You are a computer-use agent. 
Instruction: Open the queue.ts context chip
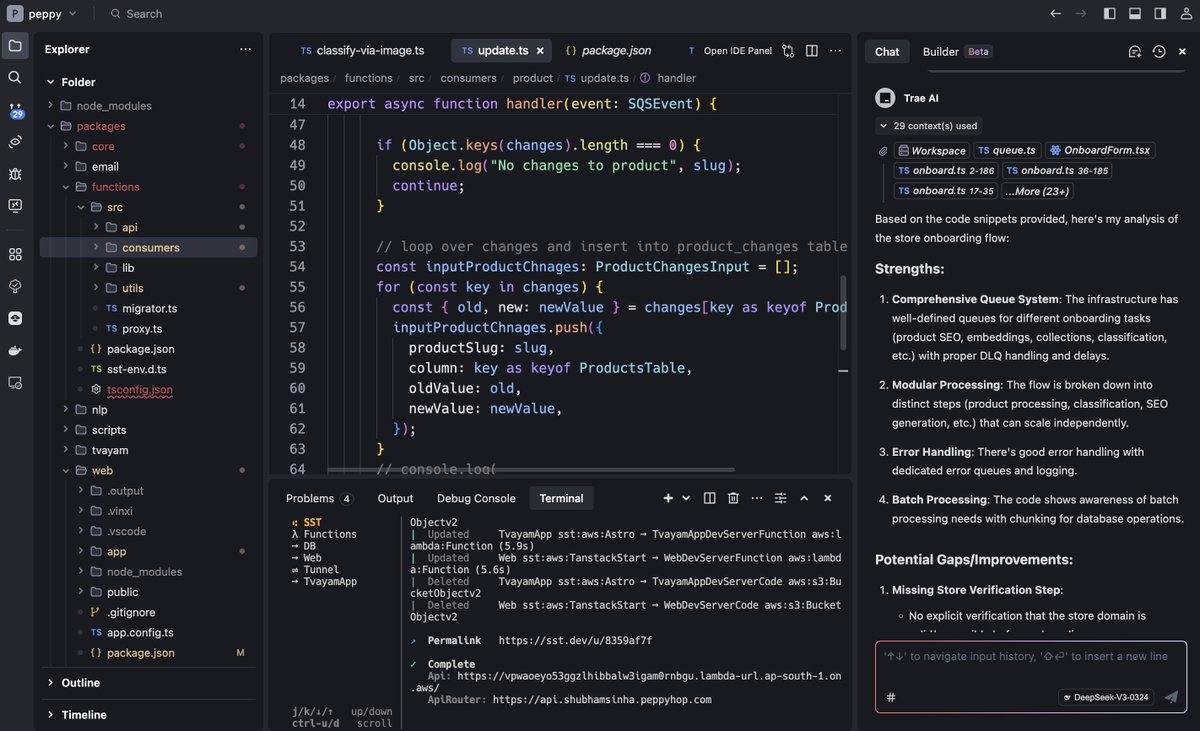(x=1008, y=150)
